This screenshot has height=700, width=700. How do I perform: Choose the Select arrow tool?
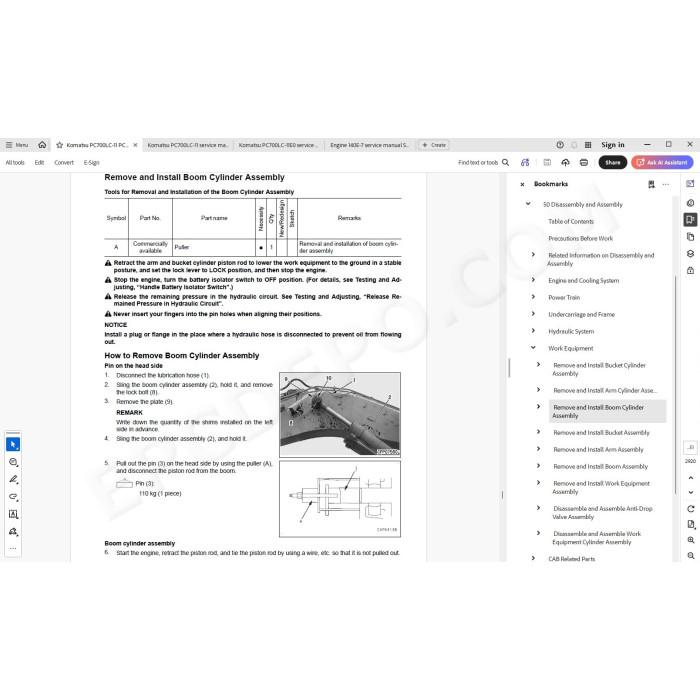point(13,445)
